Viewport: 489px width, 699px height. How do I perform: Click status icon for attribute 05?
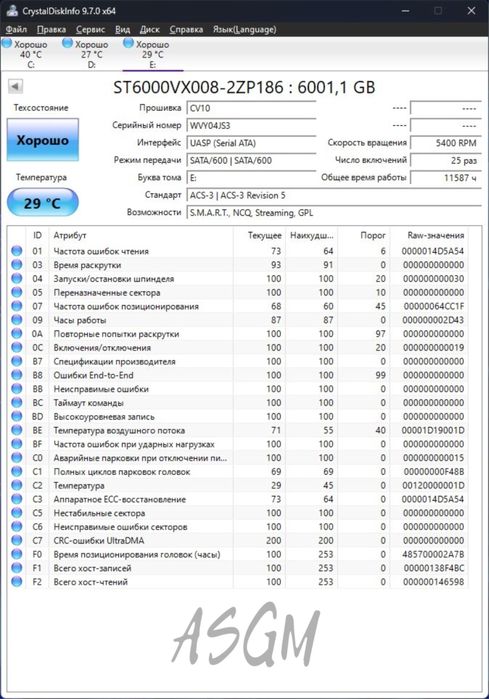(x=16, y=292)
